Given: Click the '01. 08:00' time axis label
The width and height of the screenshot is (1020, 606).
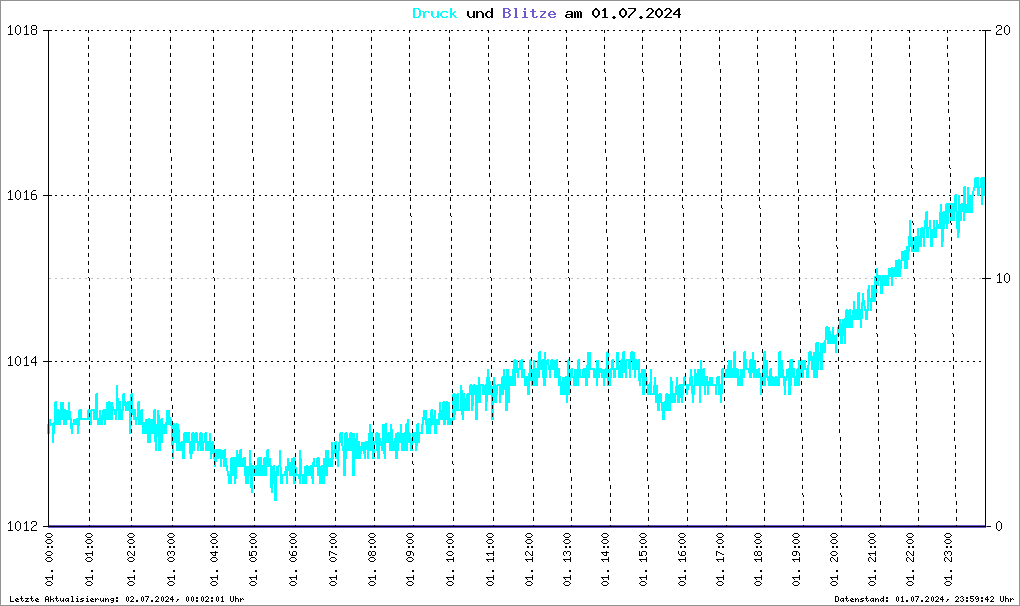Looking at the screenshot, I should (373, 560).
